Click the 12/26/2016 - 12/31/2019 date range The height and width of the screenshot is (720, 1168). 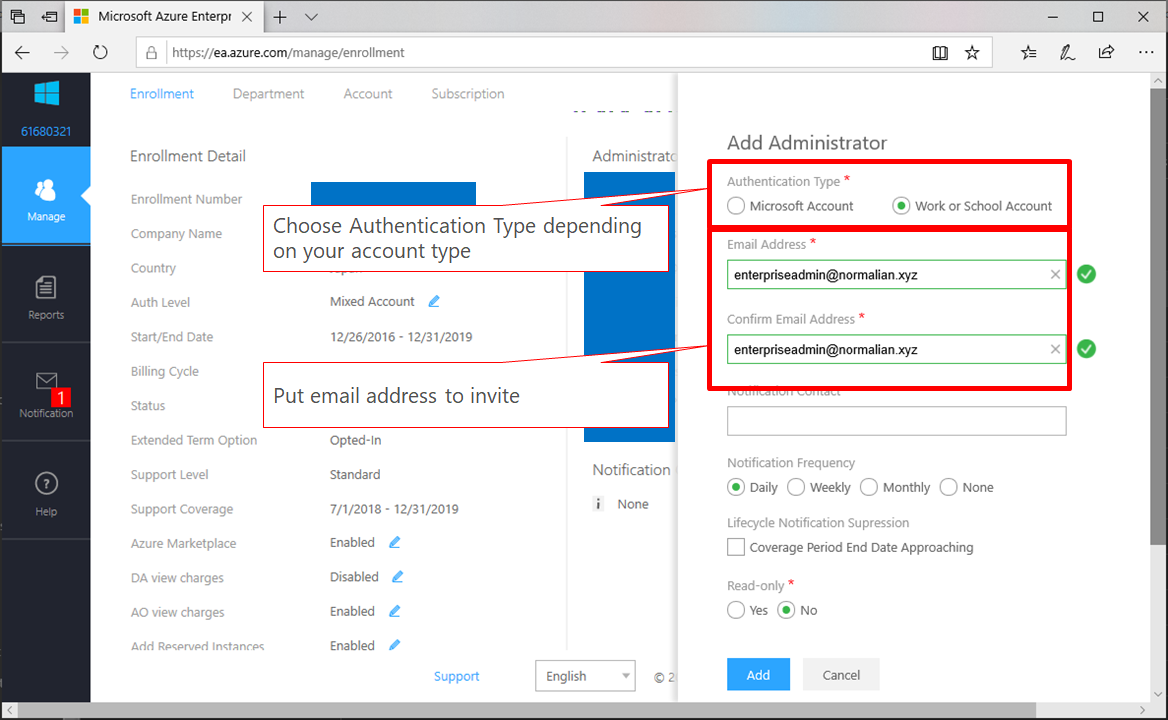pos(401,337)
